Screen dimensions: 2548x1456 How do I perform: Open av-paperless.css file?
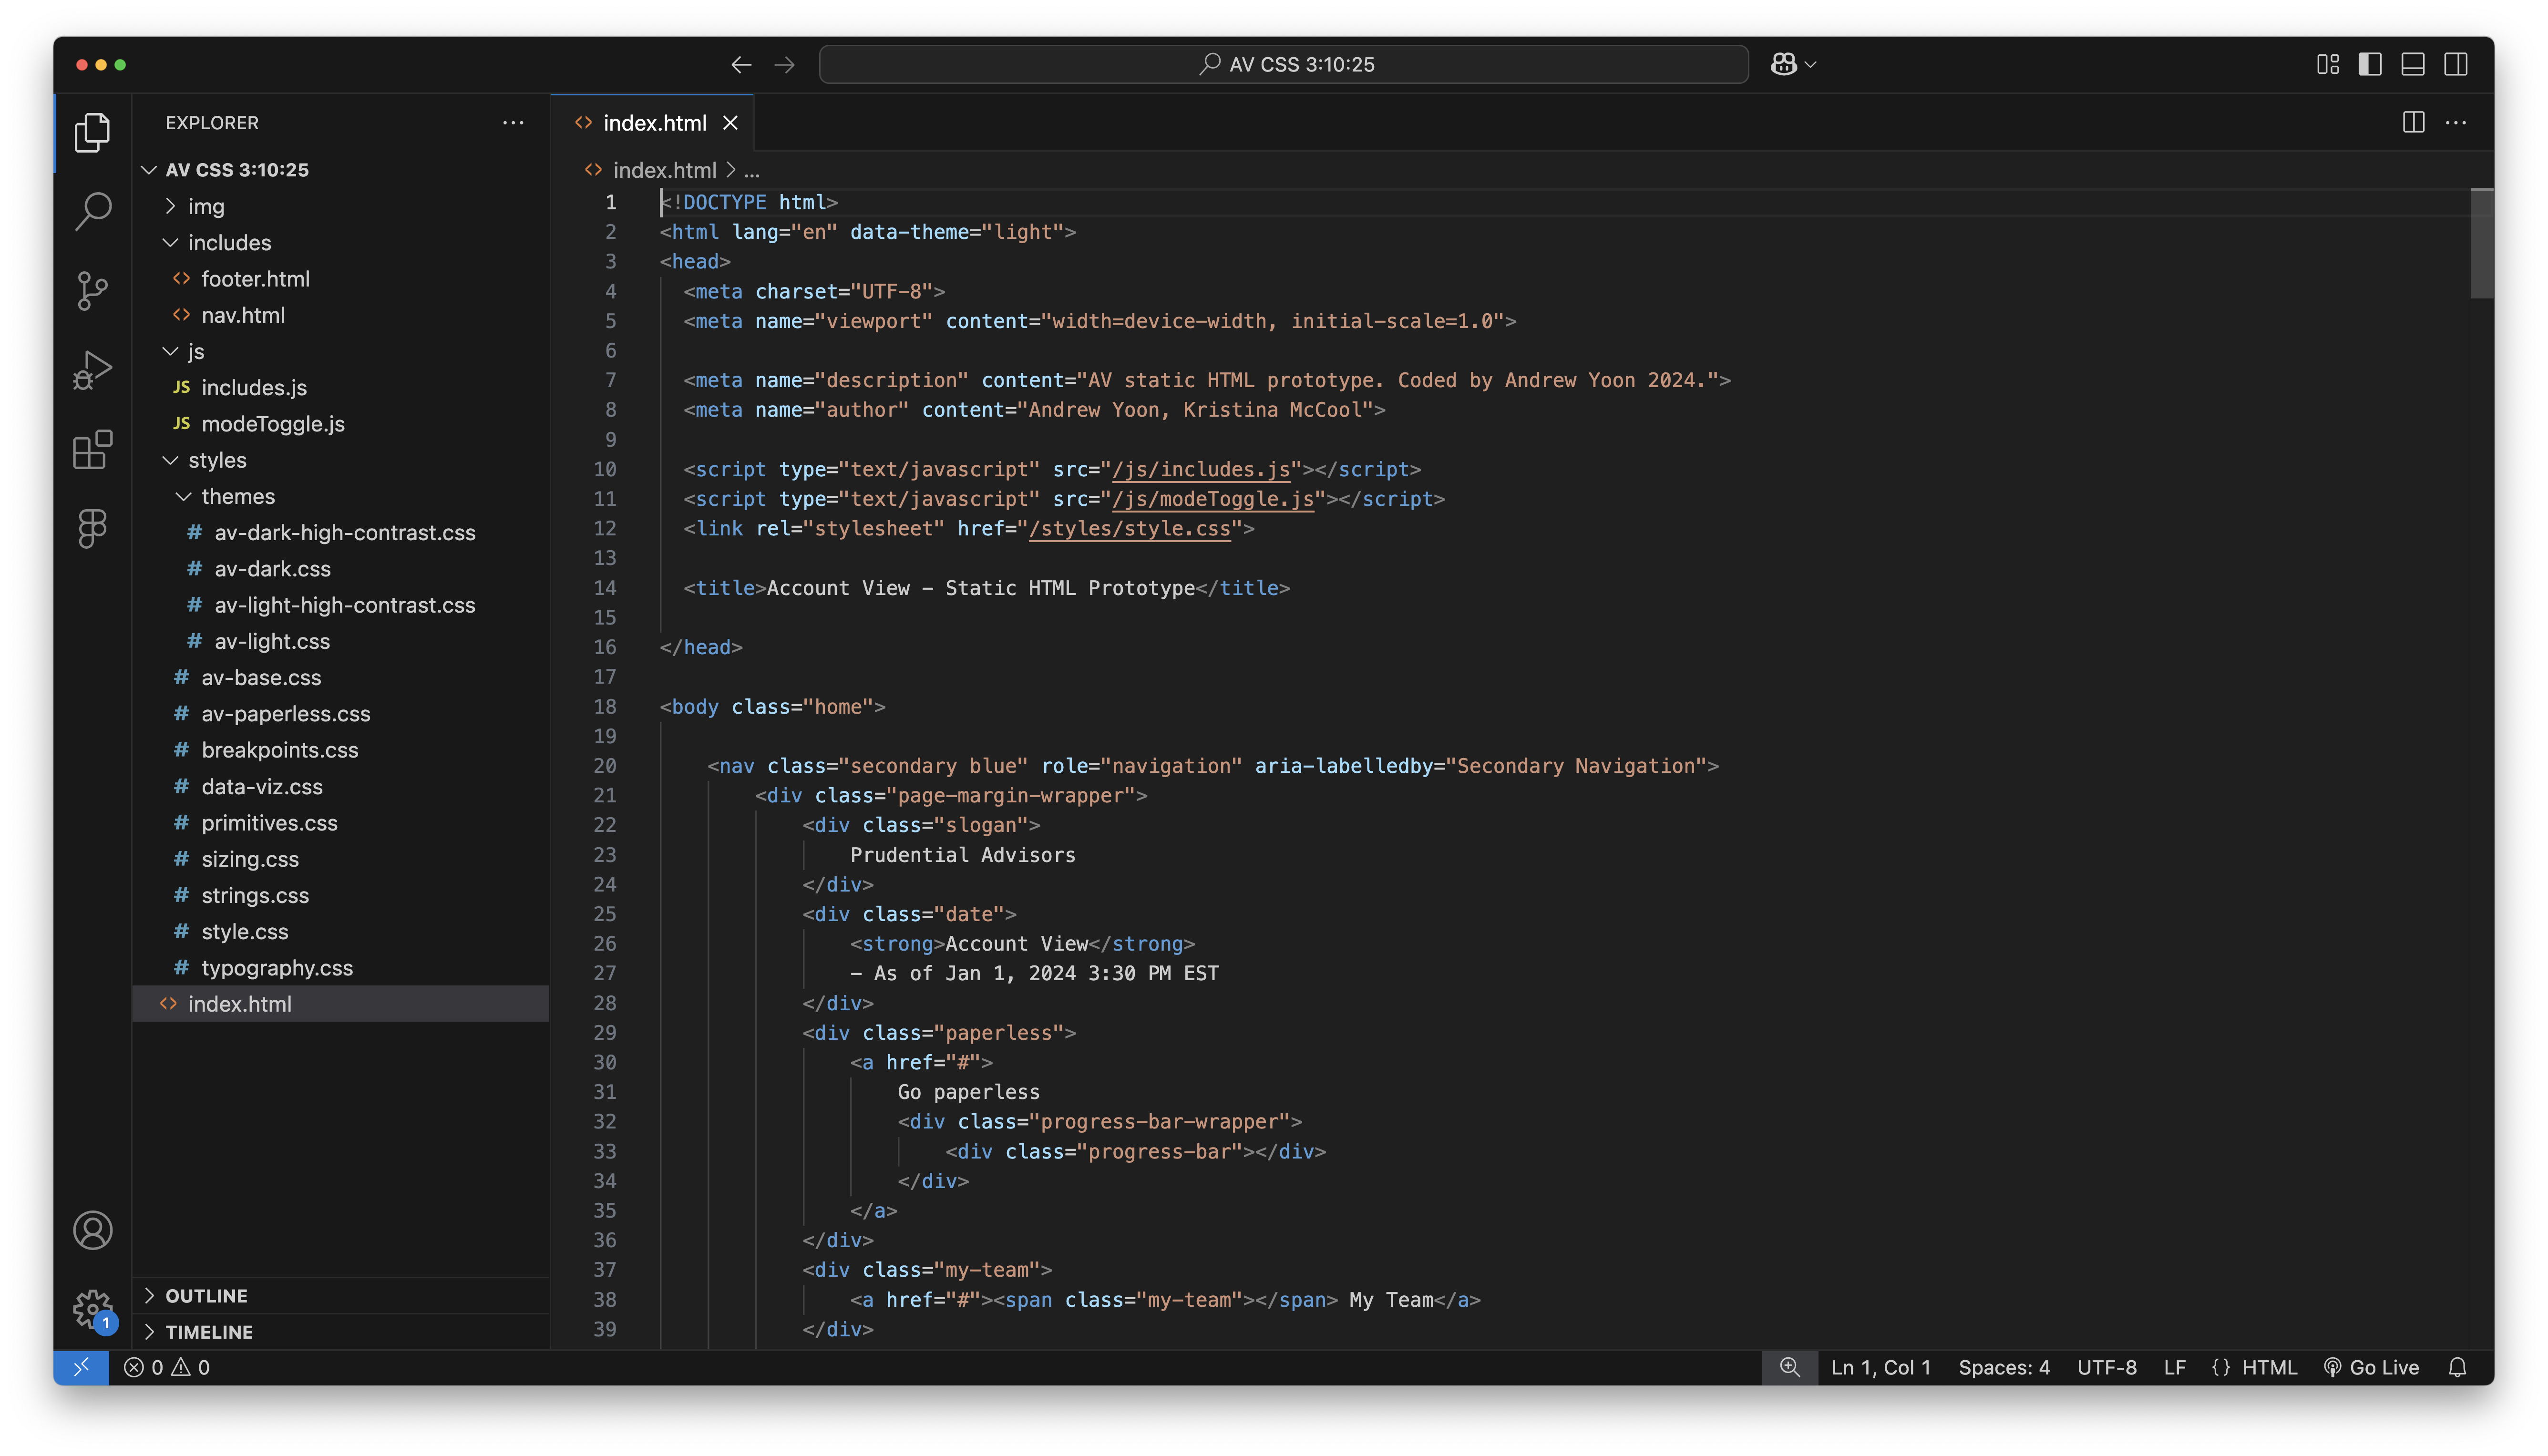click(341, 714)
